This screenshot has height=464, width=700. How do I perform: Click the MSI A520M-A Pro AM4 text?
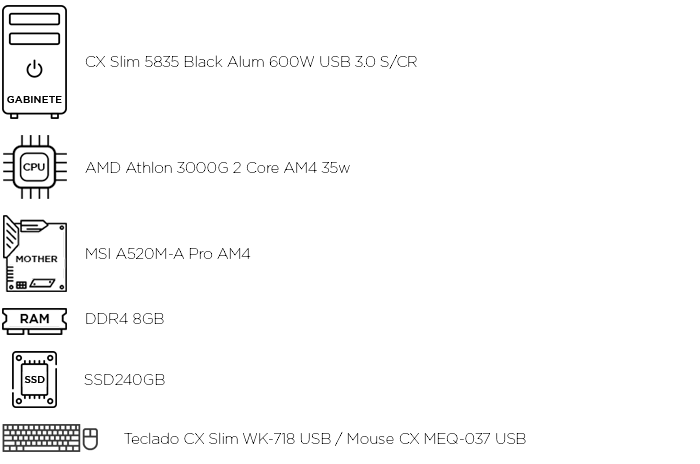pyautogui.click(x=167, y=254)
